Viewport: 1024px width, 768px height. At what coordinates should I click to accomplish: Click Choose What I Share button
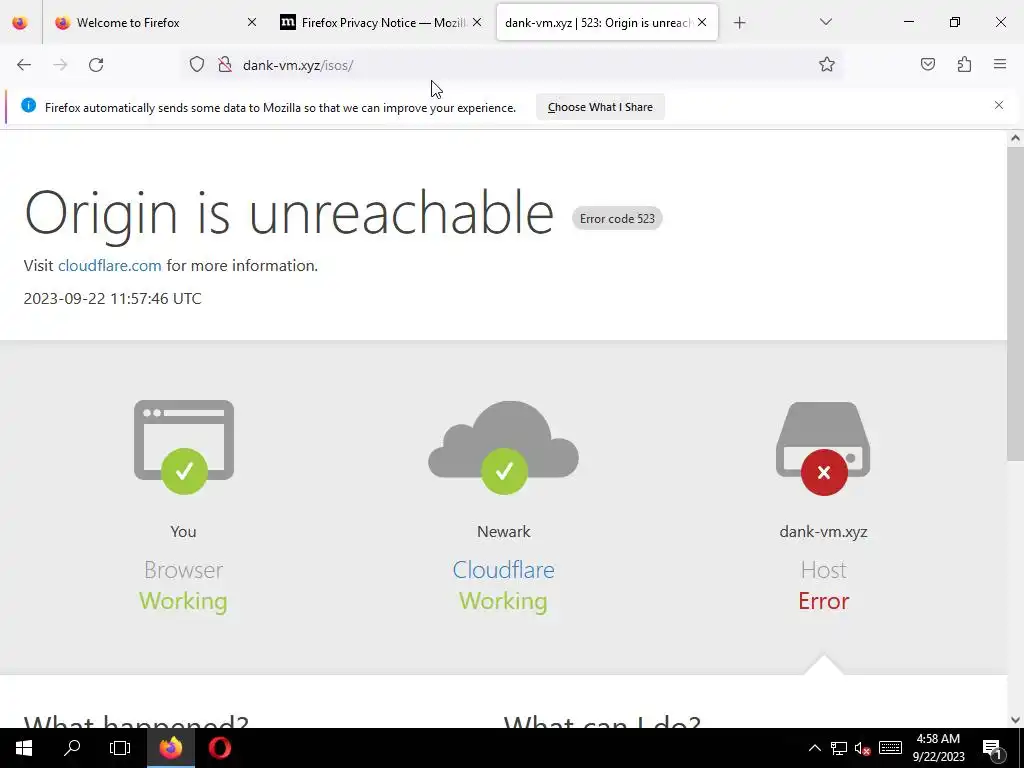[600, 107]
